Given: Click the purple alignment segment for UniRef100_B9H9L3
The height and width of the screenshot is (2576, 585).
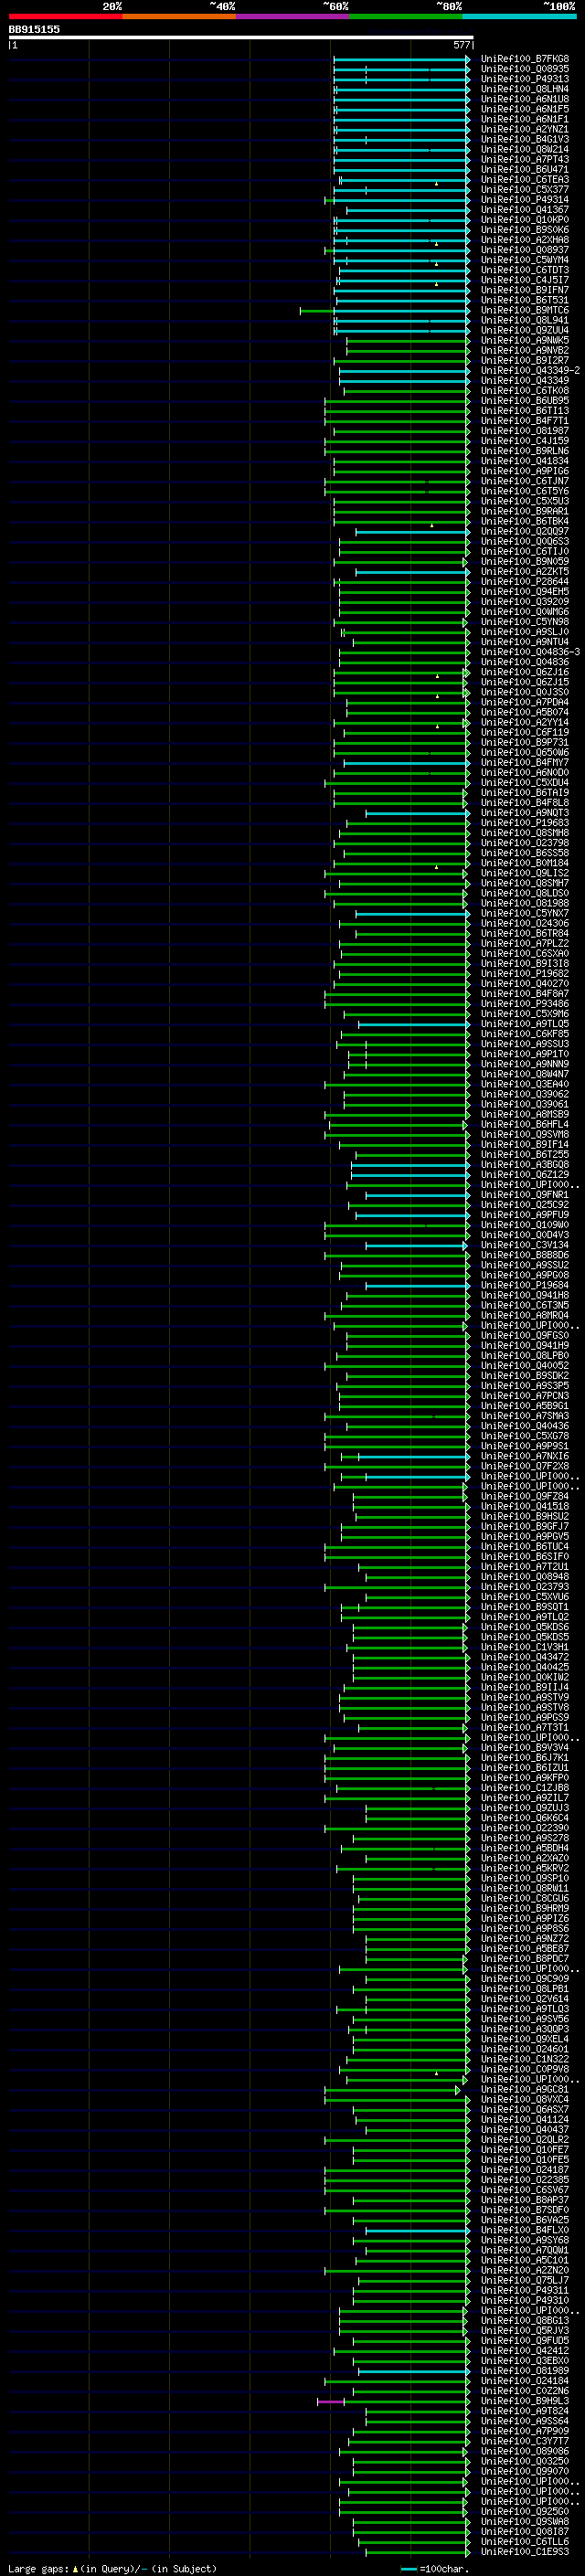Looking at the screenshot, I should [x=331, y=2401].
